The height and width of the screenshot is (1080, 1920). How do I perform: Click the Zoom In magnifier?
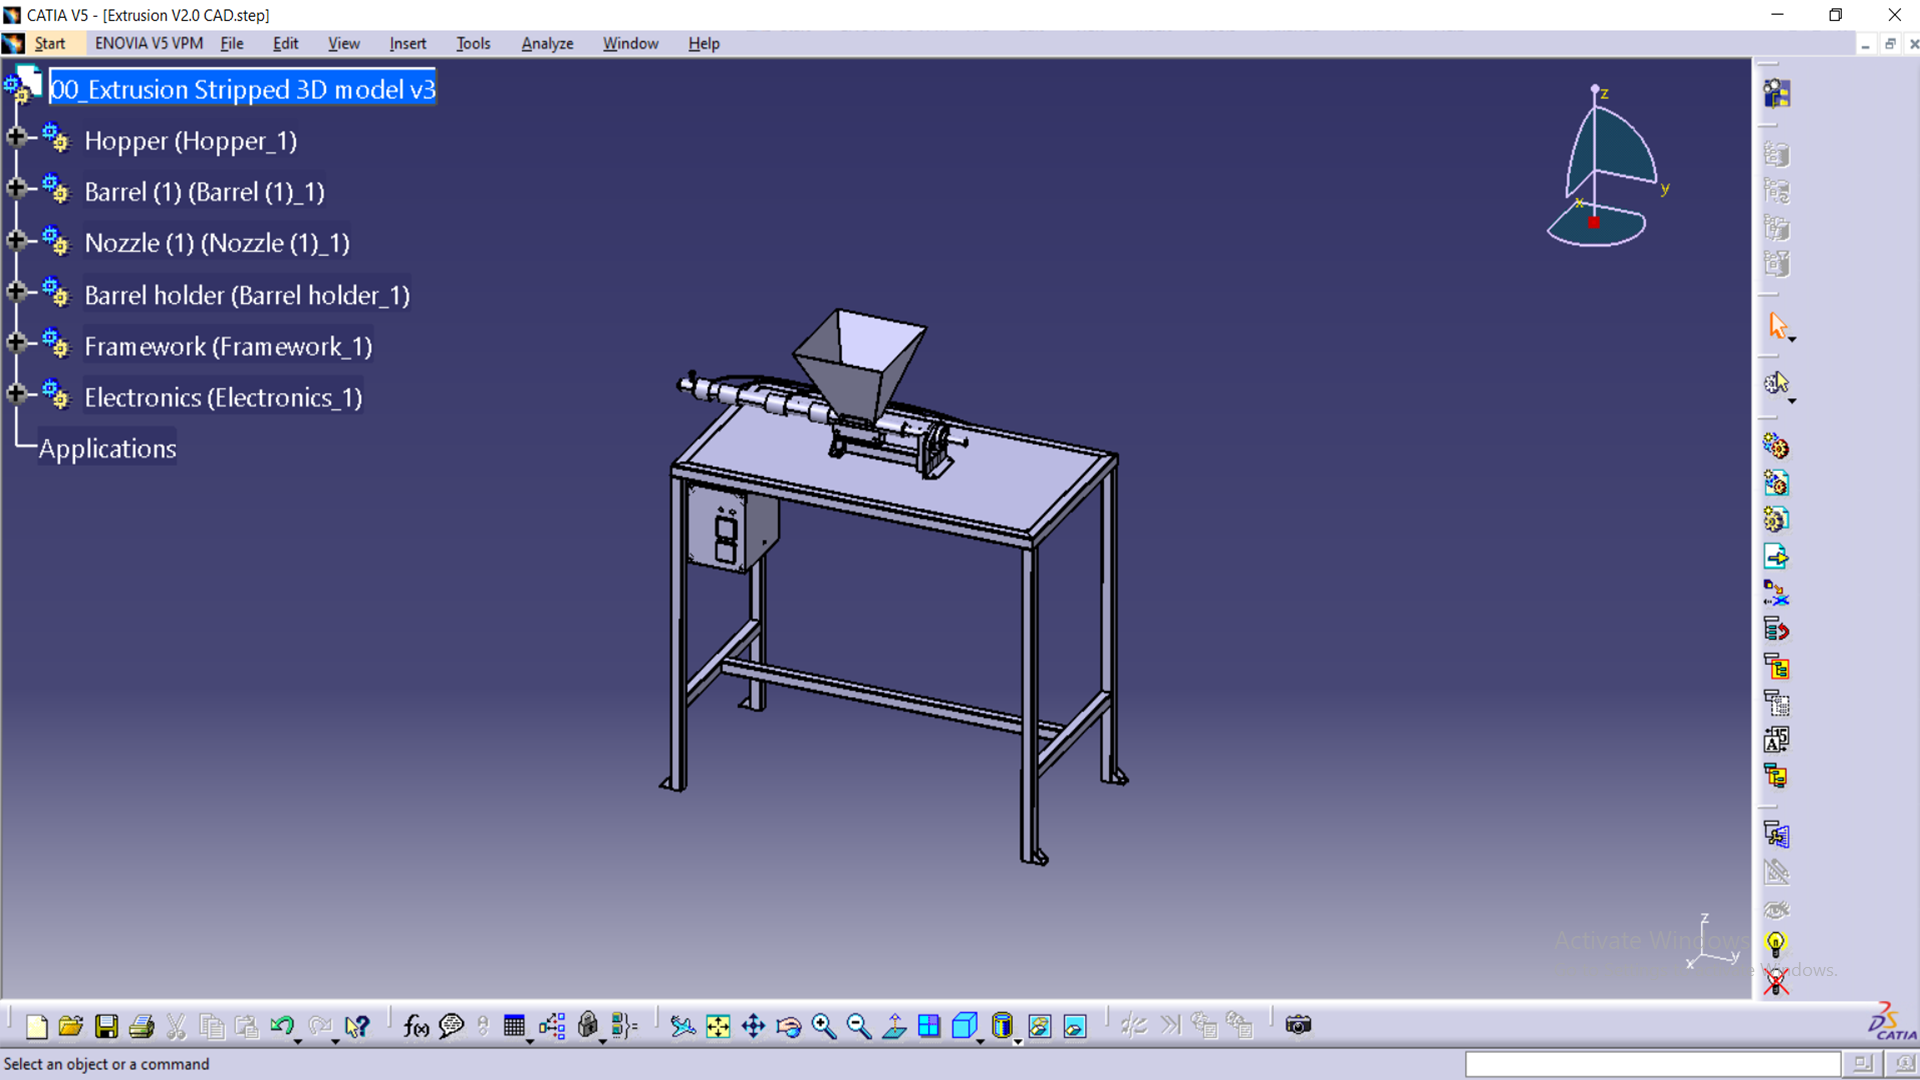coord(824,1026)
